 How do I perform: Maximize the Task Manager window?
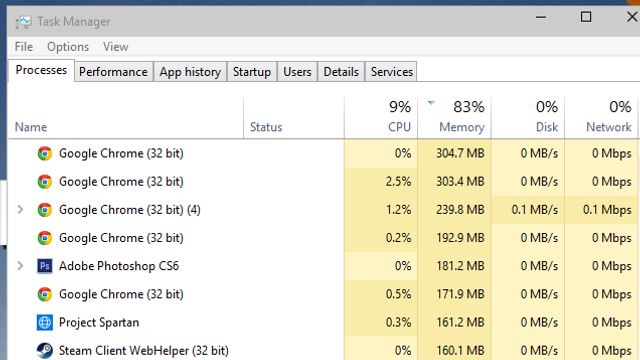point(586,17)
